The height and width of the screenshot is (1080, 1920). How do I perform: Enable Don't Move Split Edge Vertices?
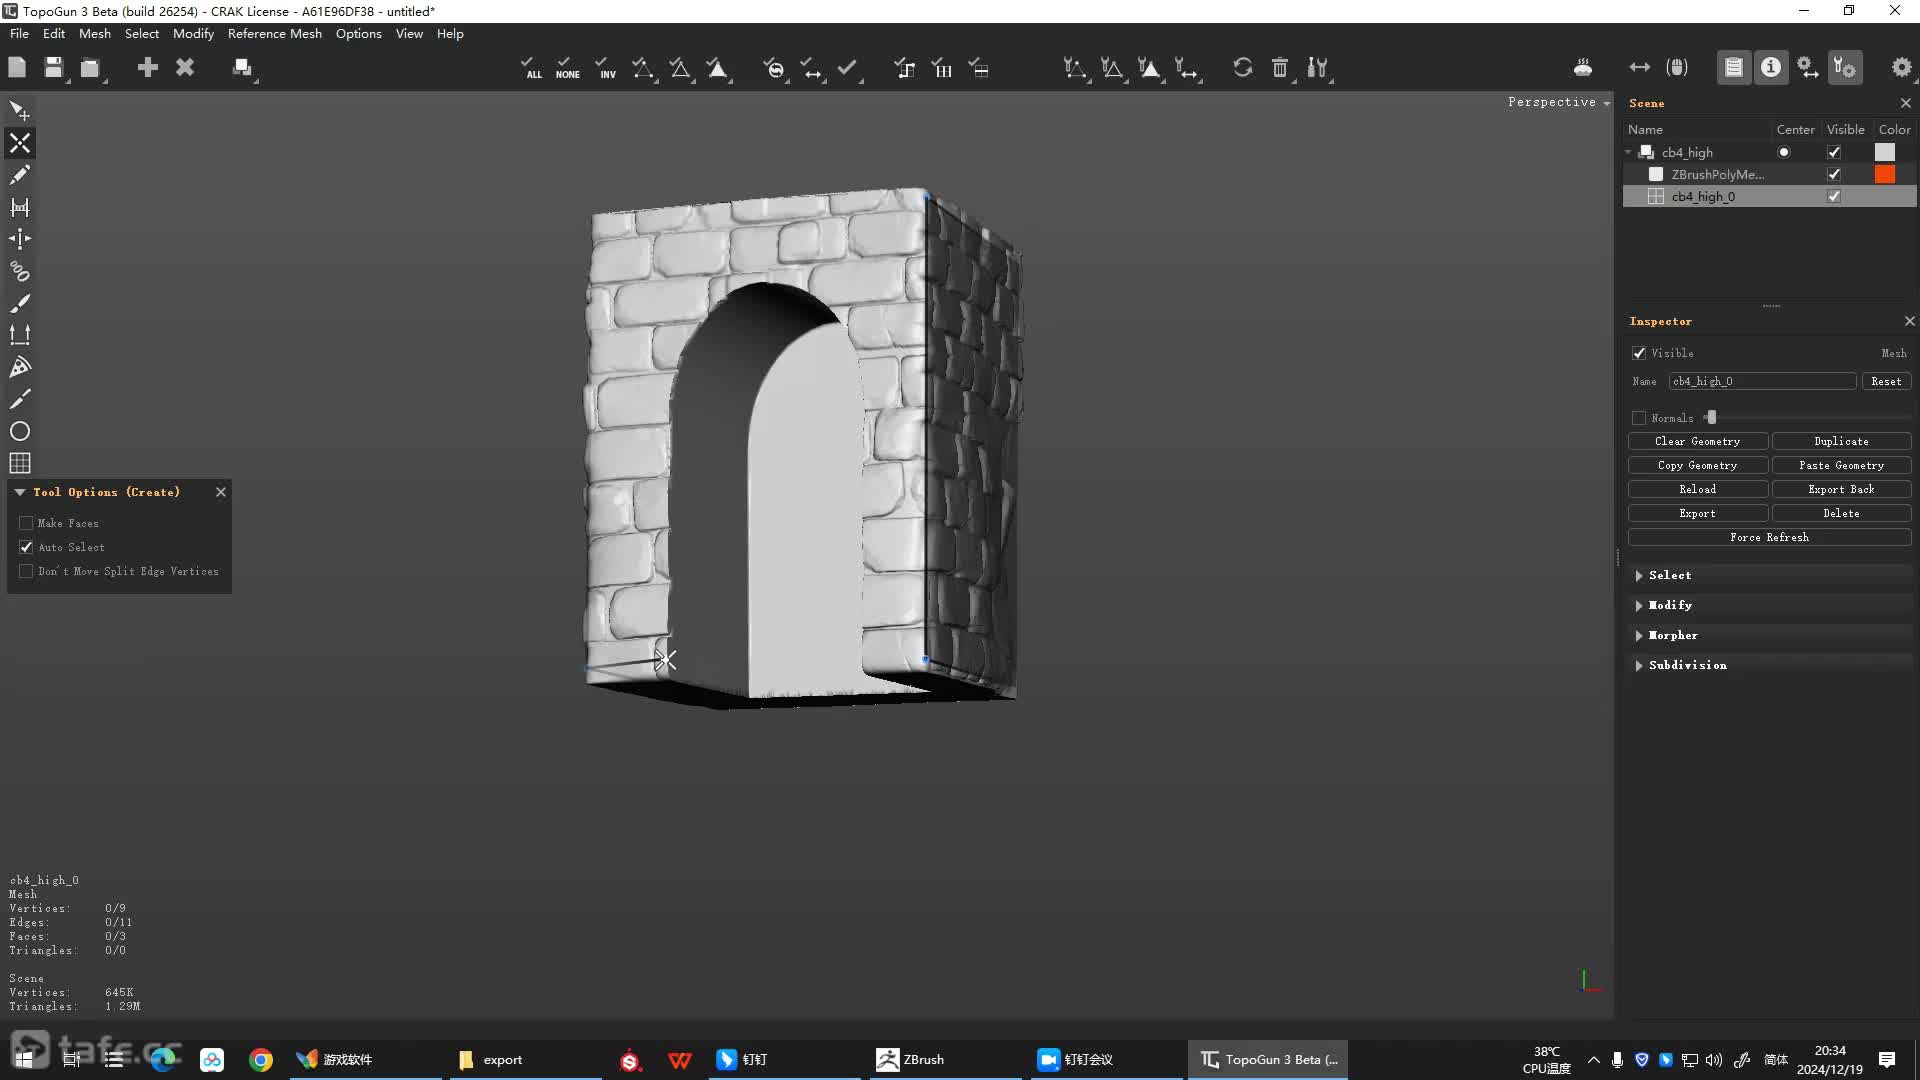(26, 571)
